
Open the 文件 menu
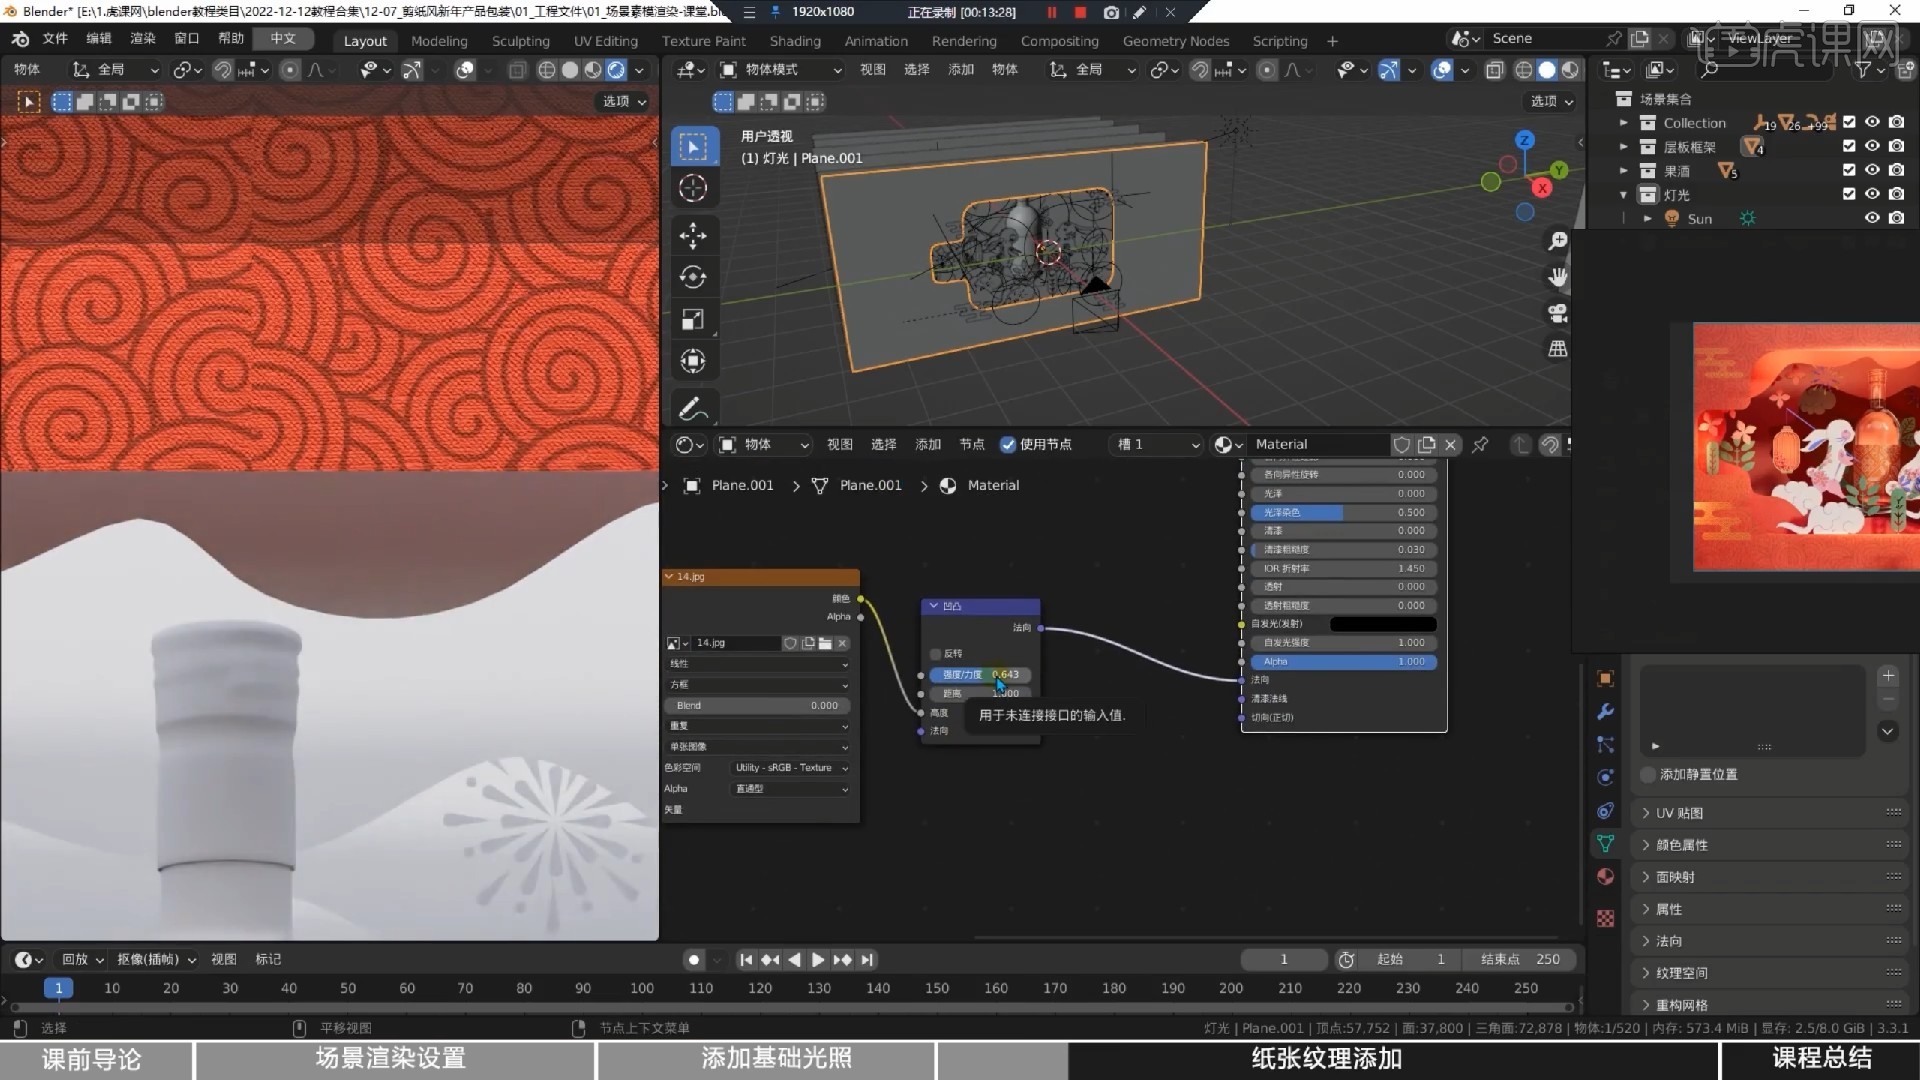[x=55, y=38]
